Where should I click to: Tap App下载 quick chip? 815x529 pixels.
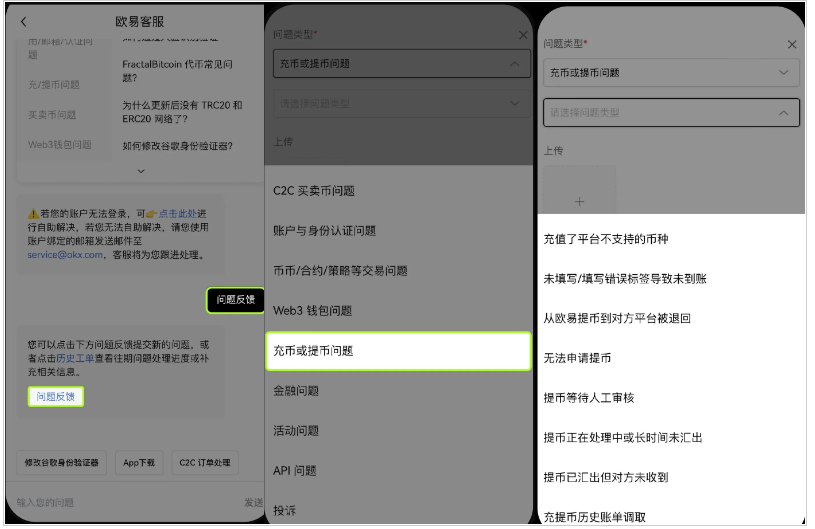point(139,462)
